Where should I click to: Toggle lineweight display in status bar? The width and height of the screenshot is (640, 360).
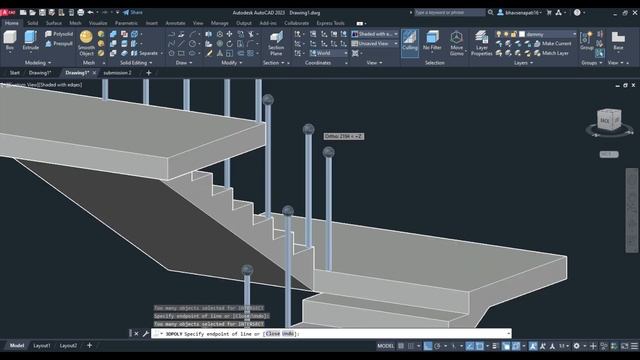[x=495, y=346]
